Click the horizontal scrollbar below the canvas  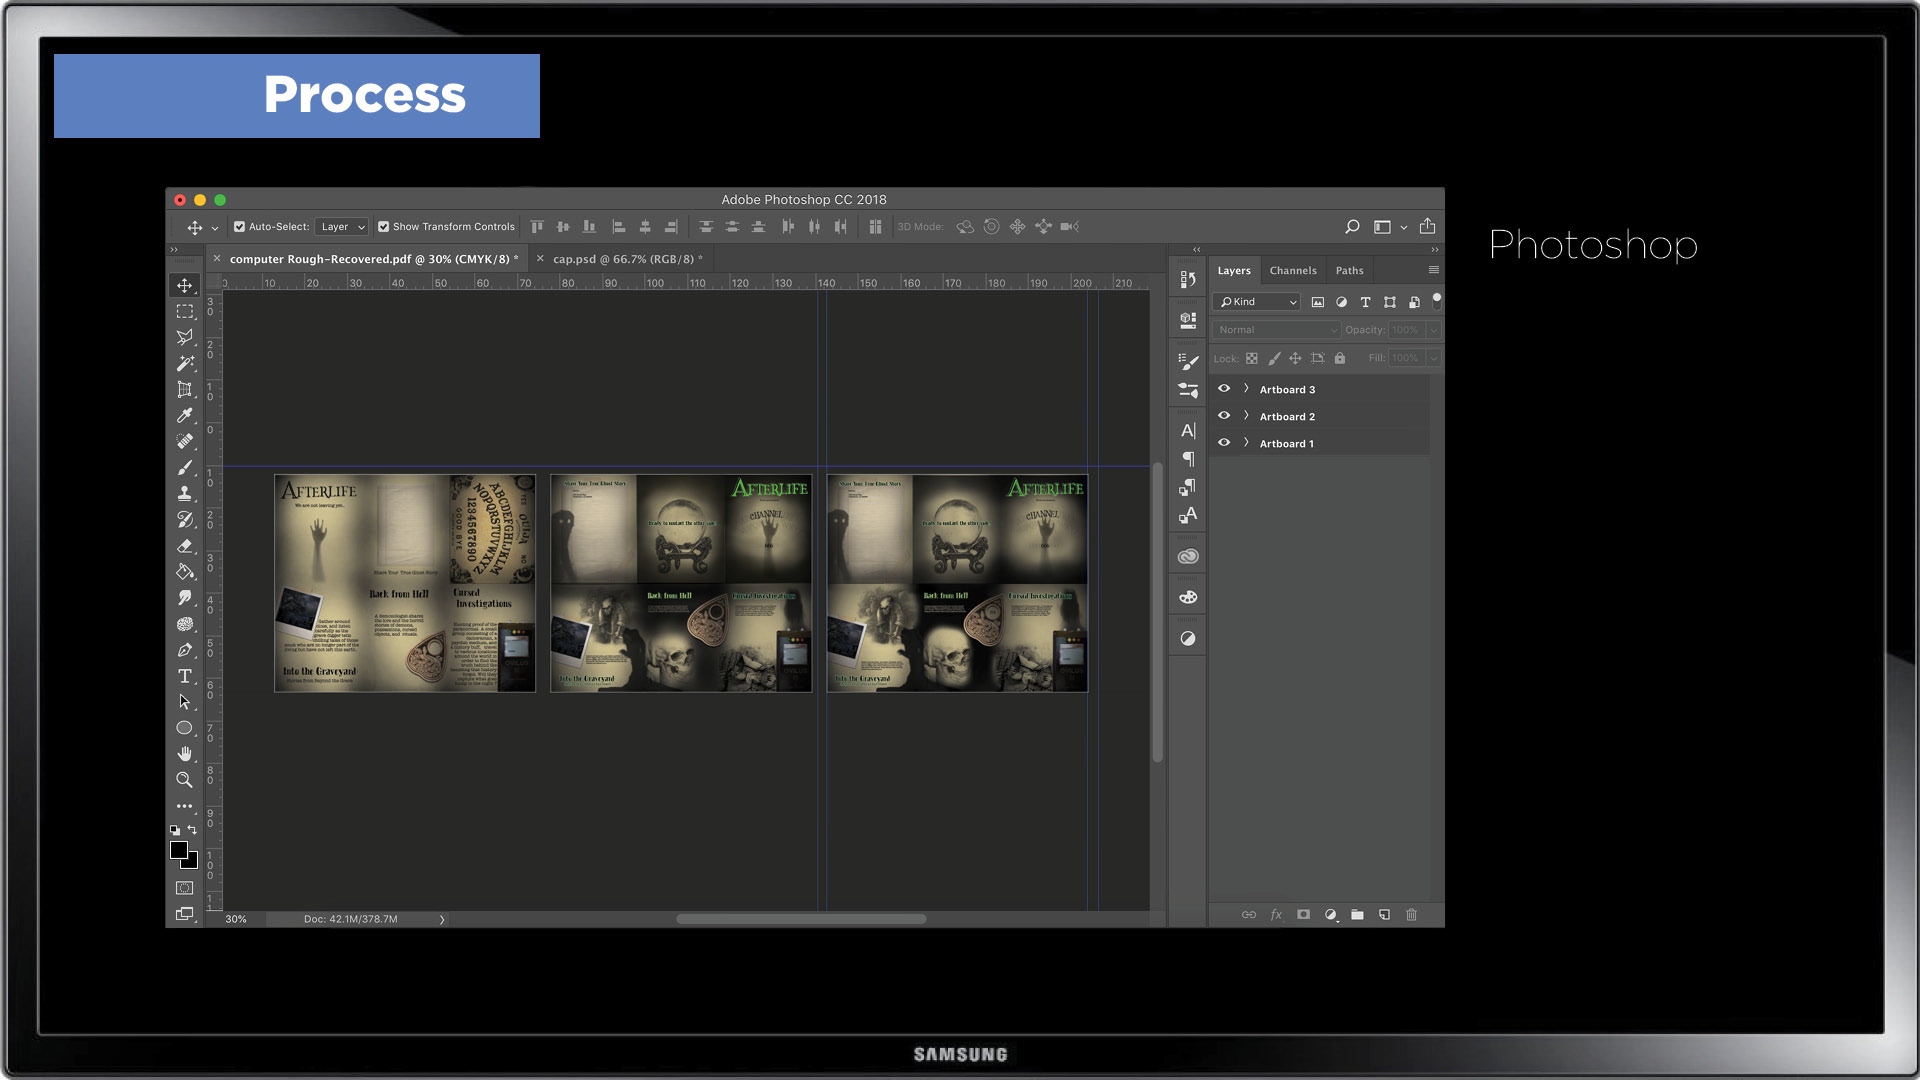pos(801,919)
